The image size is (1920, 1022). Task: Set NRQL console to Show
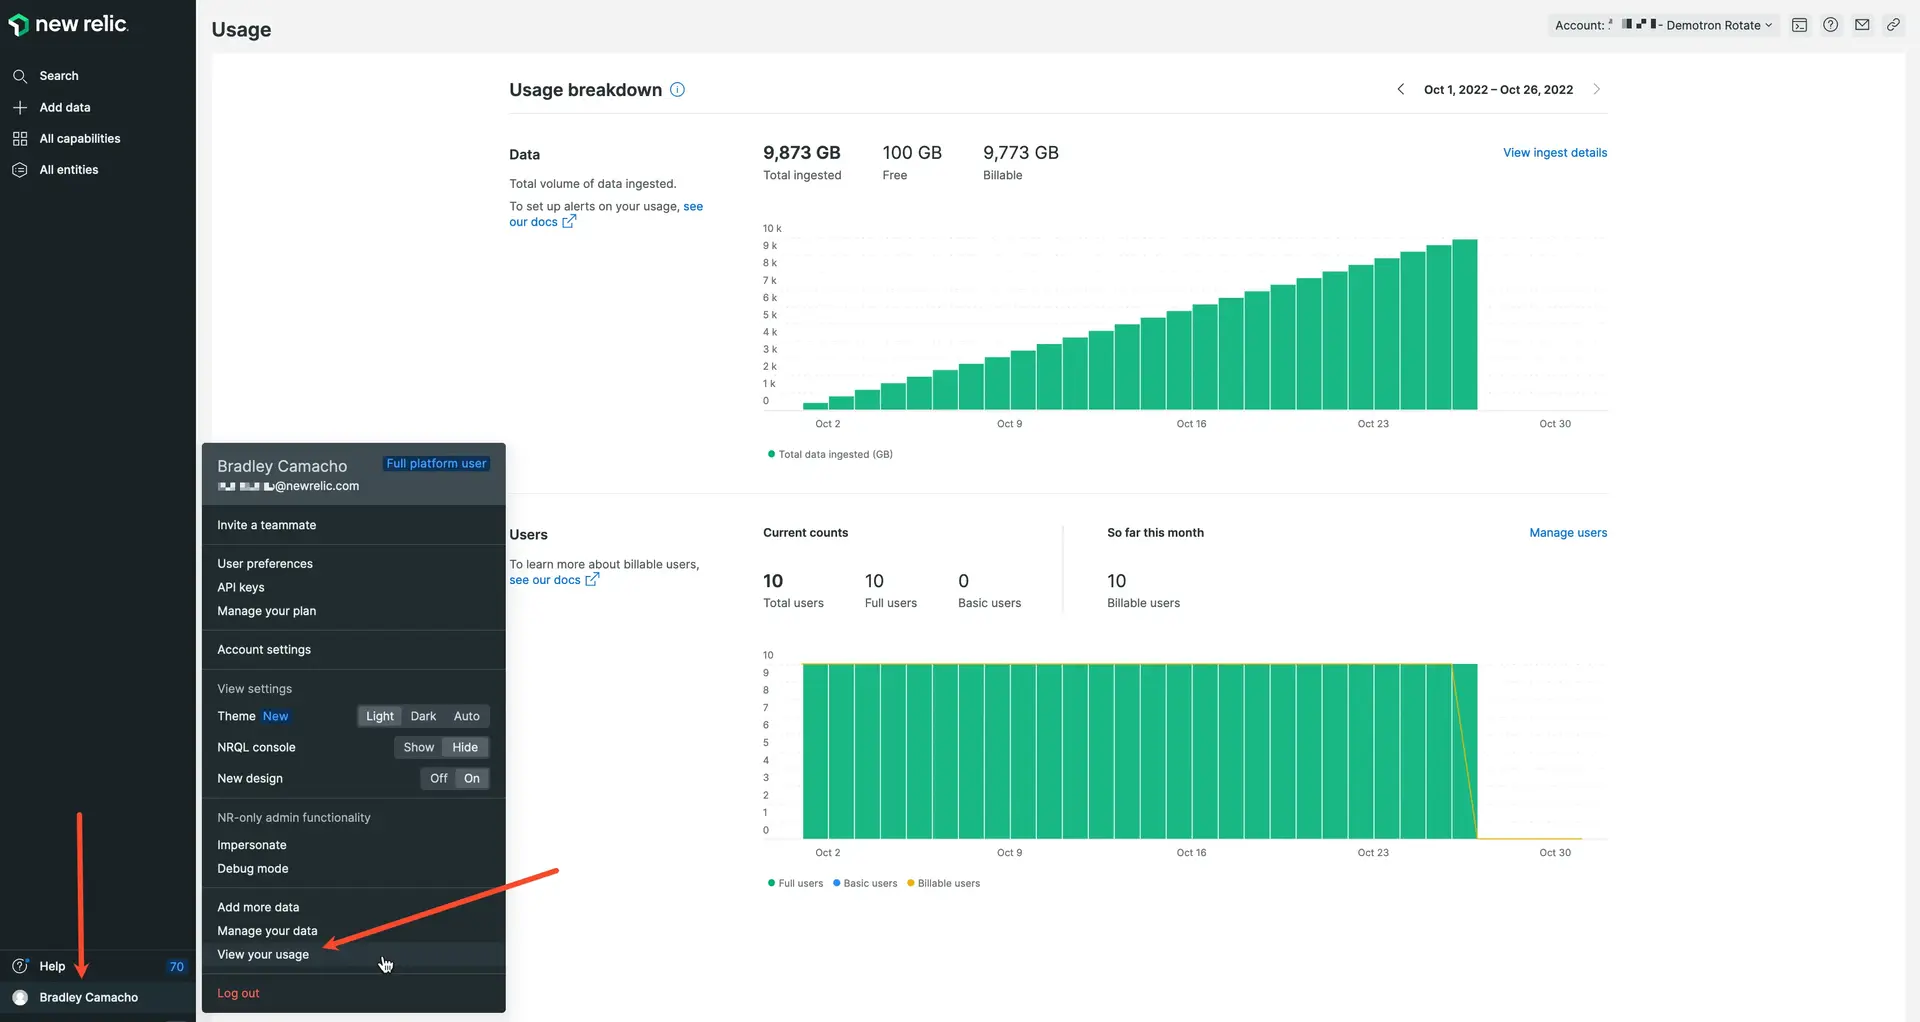pyautogui.click(x=418, y=747)
